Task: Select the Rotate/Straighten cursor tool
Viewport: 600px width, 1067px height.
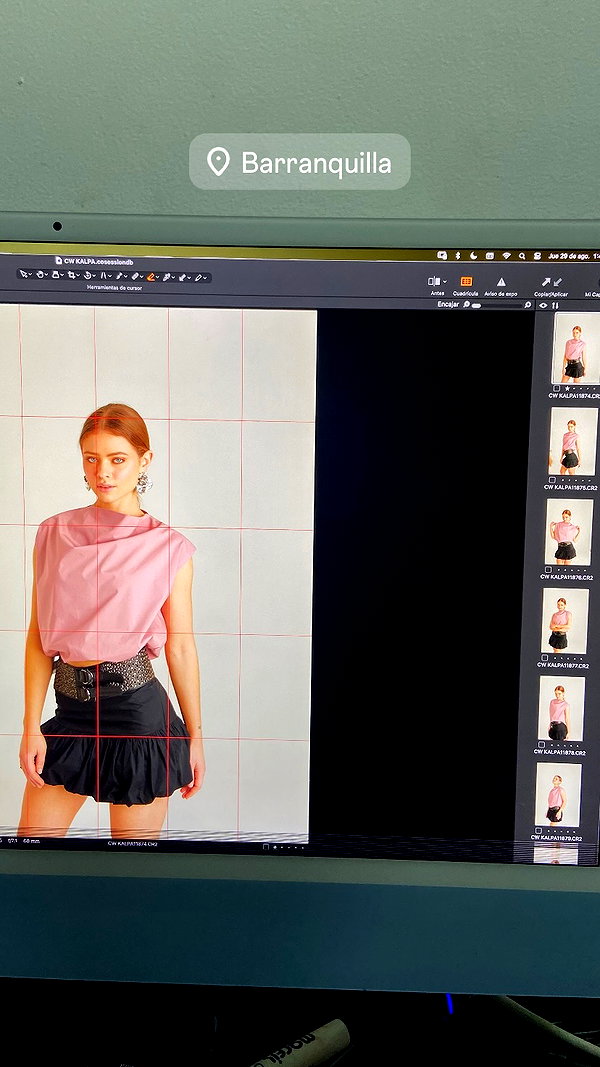Action: tap(87, 275)
